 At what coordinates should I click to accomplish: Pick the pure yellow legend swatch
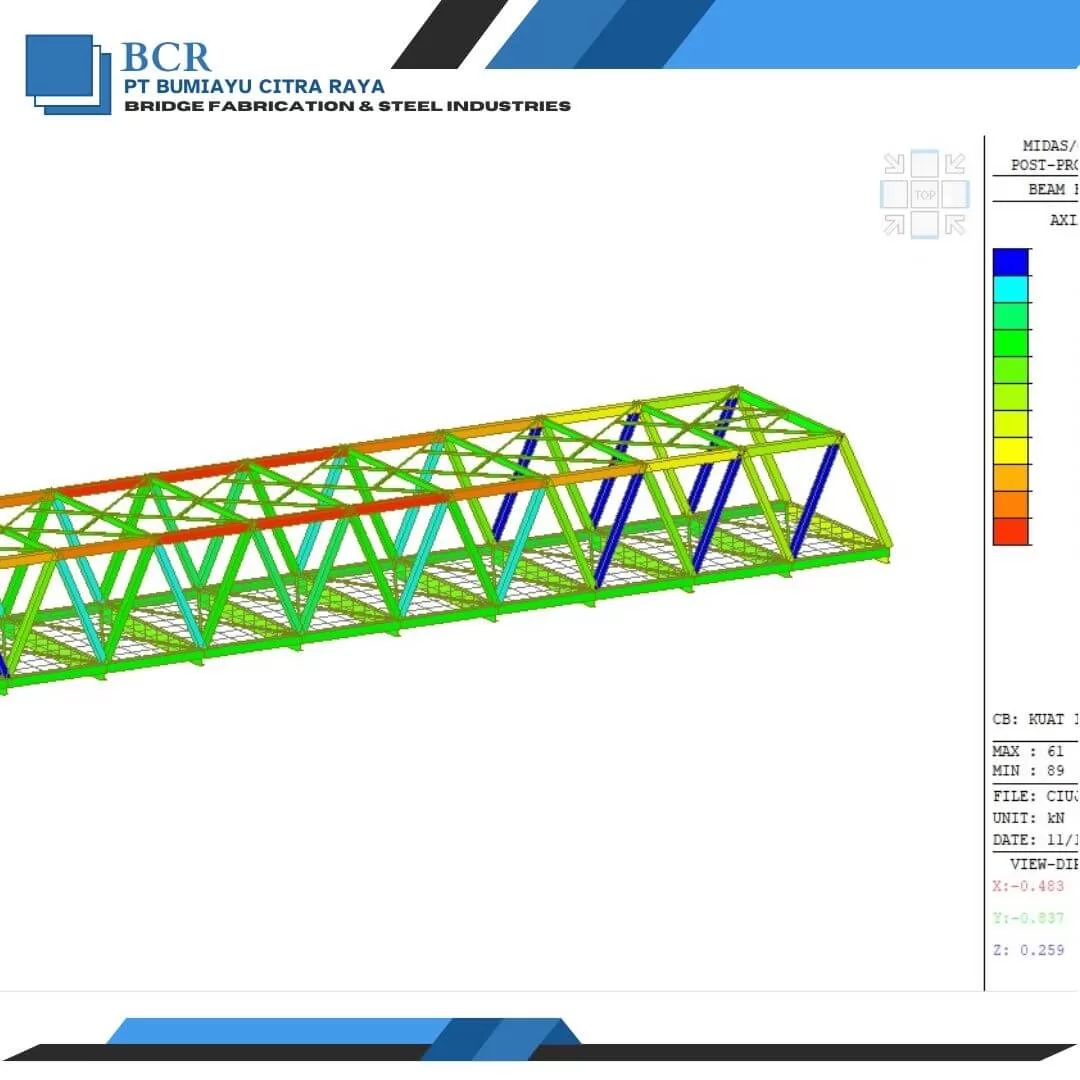1010,451
